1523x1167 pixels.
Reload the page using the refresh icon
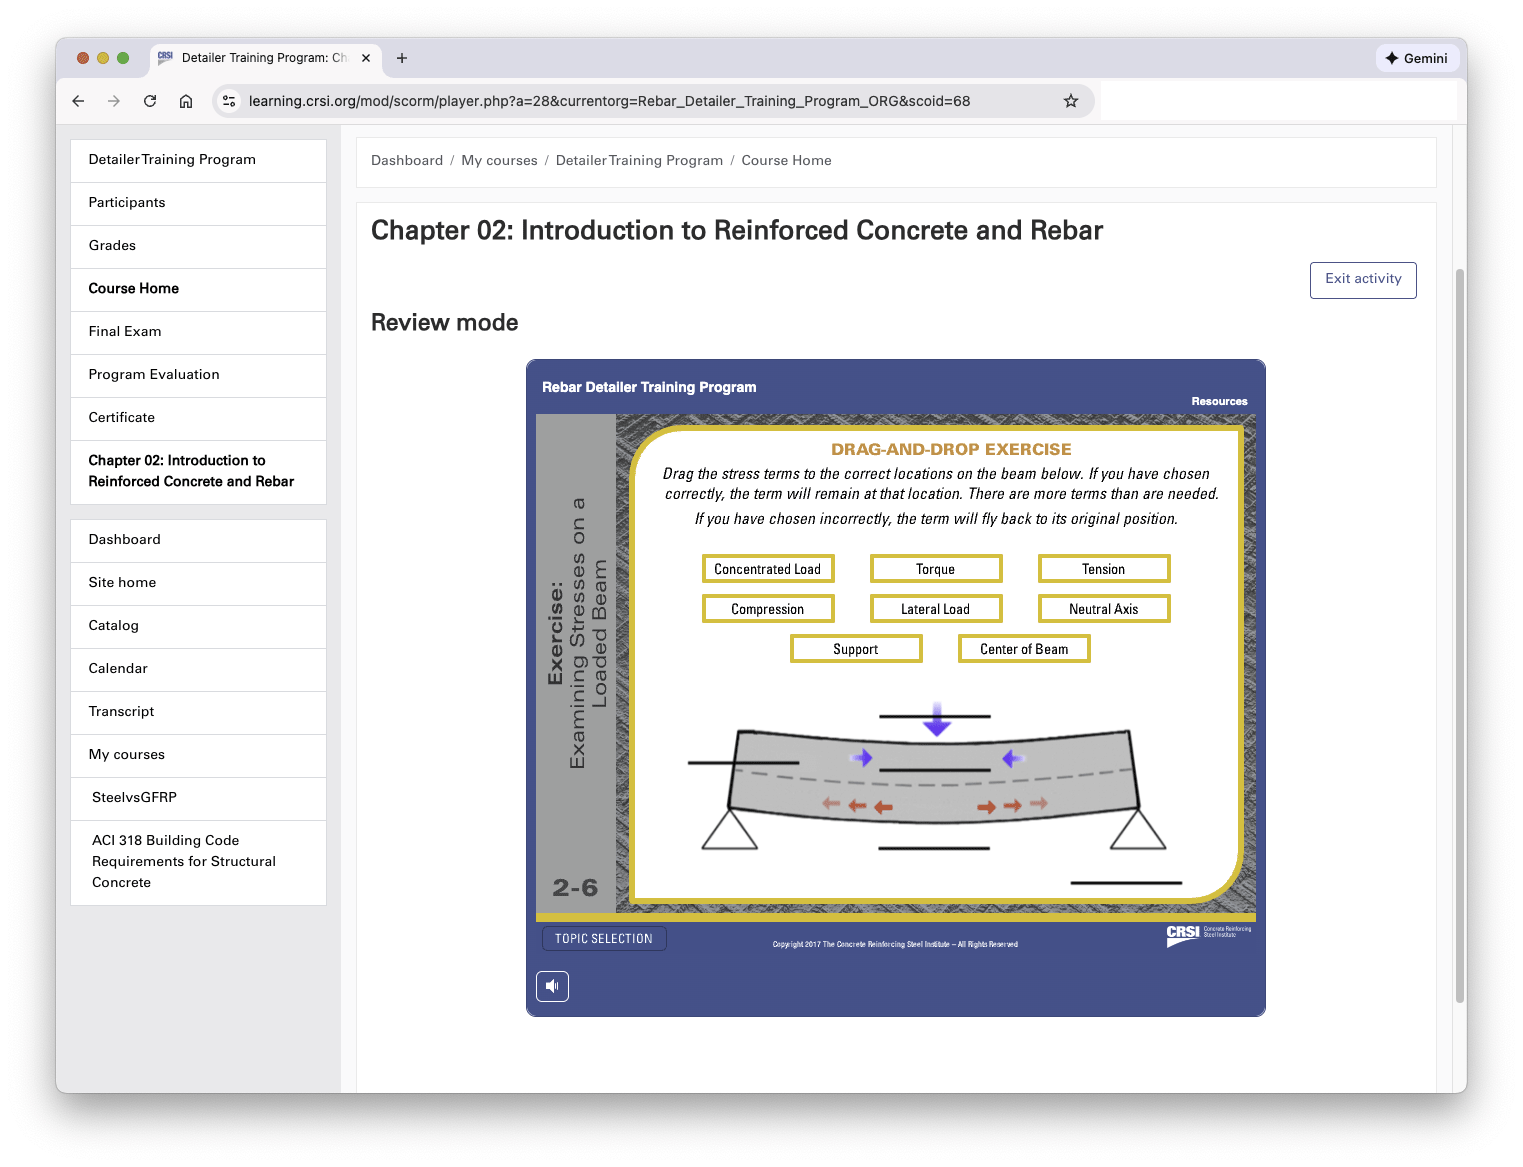[150, 101]
